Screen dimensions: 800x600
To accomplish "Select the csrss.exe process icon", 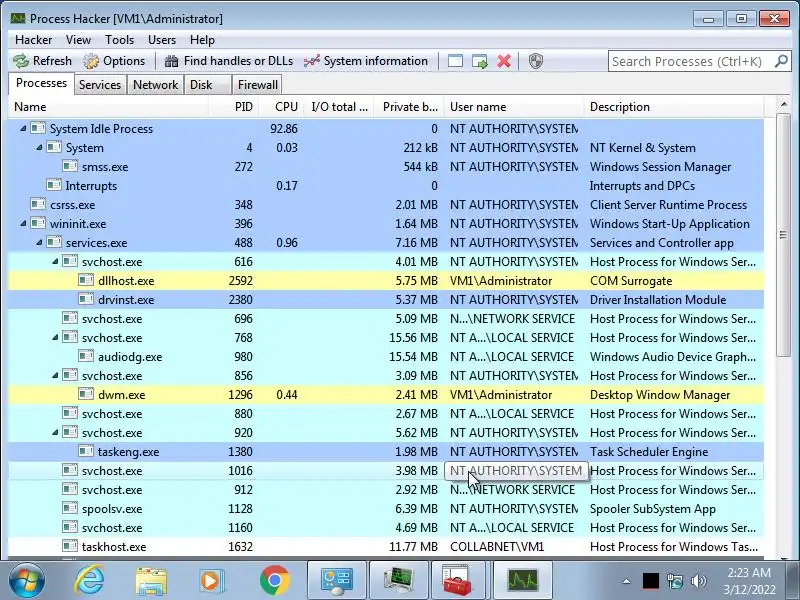I will [x=38, y=205].
